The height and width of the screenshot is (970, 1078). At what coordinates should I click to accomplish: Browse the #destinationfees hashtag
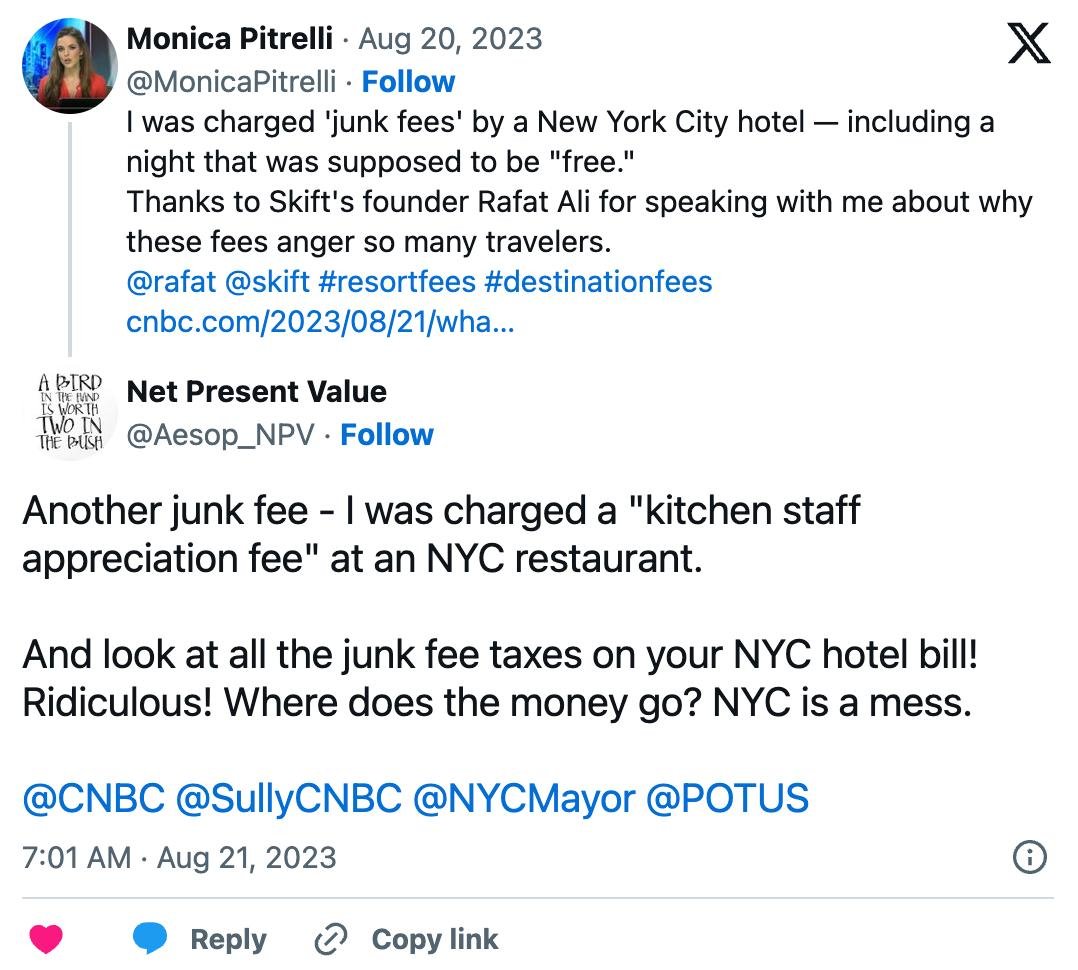point(597,282)
